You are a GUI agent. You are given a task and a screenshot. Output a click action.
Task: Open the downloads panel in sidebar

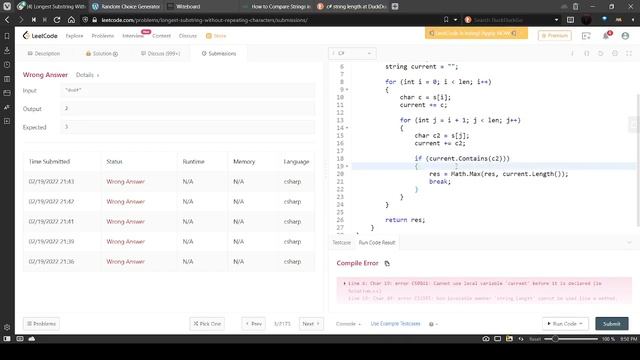click(x=7, y=50)
